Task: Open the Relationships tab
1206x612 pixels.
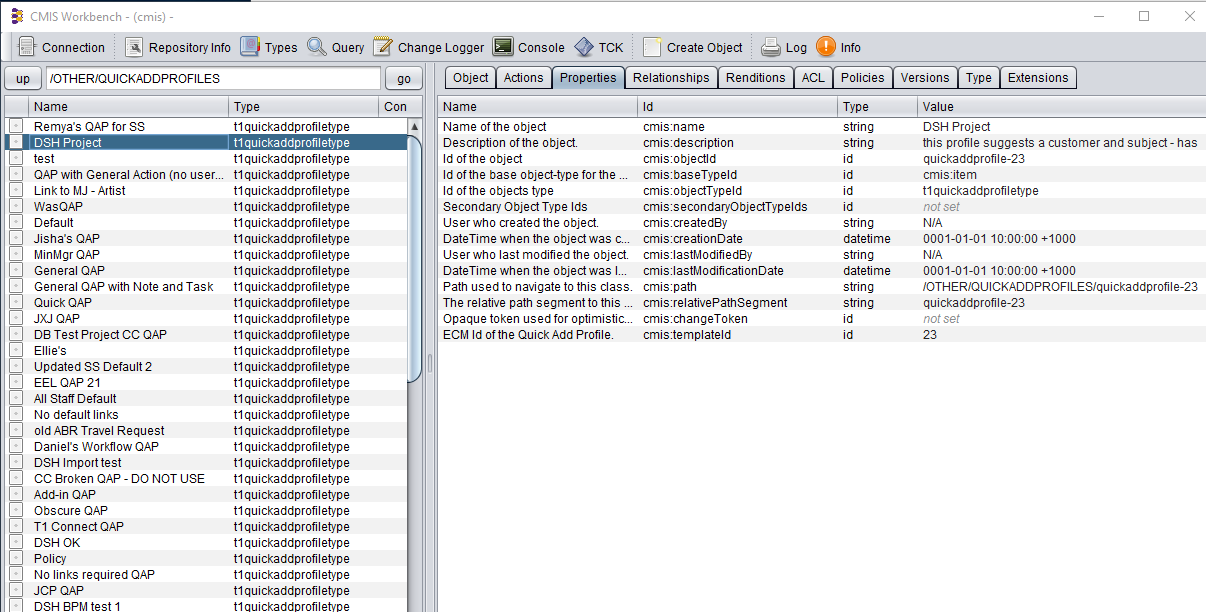Action: tap(671, 78)
